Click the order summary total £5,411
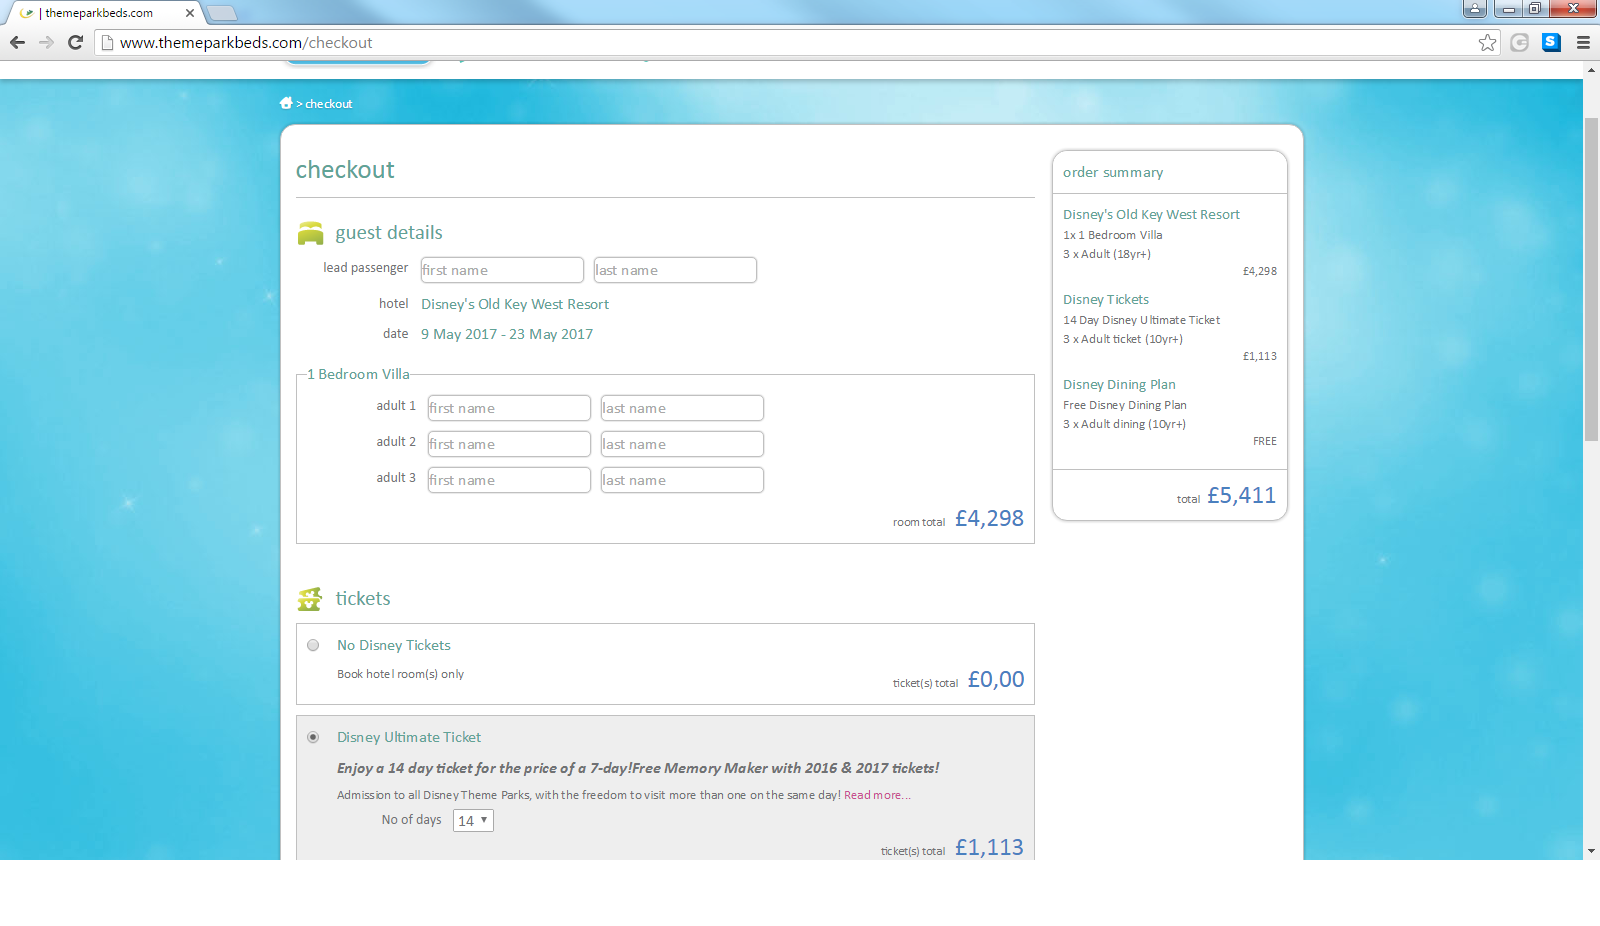 (1241, 495)
